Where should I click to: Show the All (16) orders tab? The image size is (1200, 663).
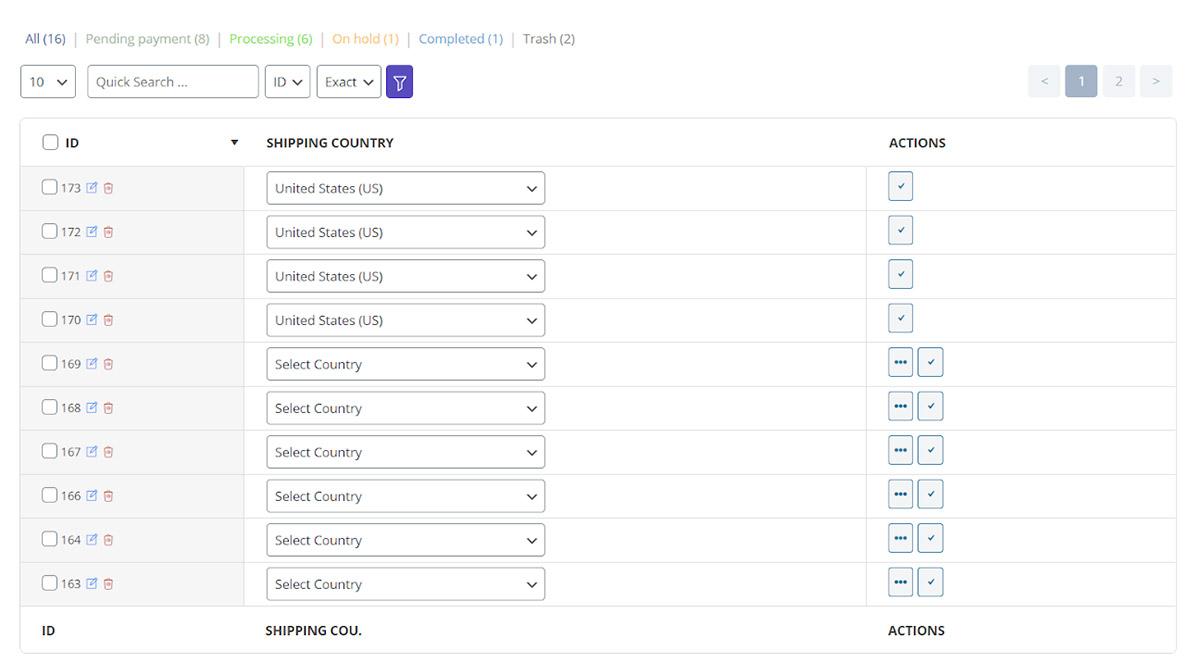click(45, 39)
